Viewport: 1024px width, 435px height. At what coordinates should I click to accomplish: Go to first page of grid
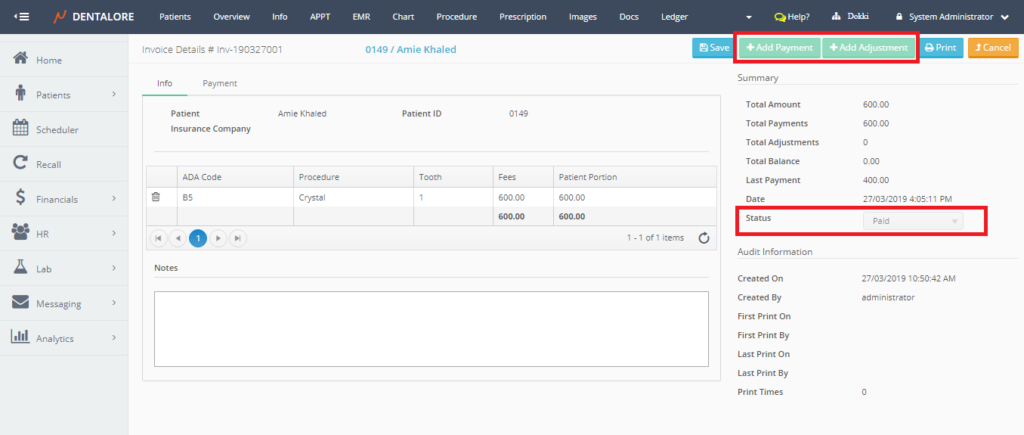pos(158,238)
